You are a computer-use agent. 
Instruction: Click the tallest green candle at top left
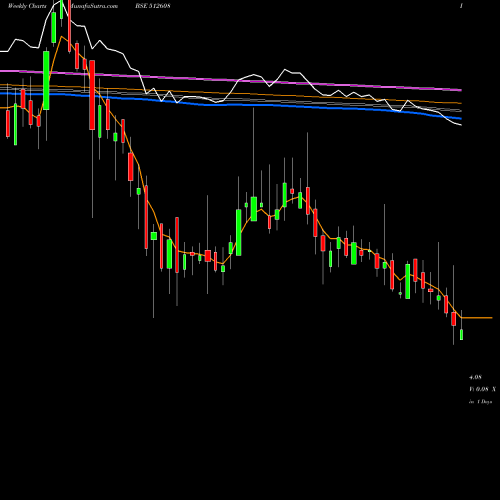point(46,80)
